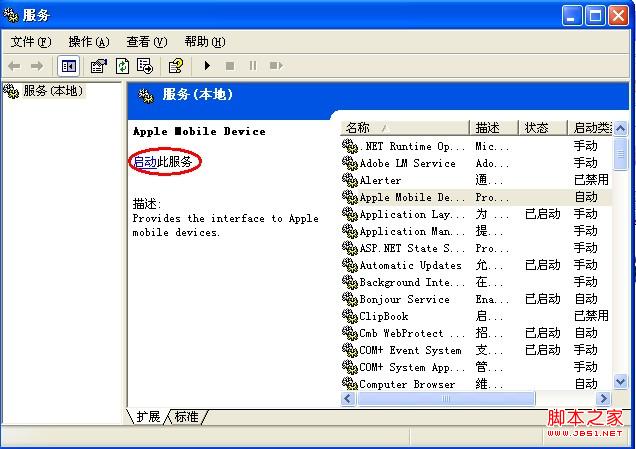The image size is (636, 449).
Task: Click the gear icon beside .NET Runtime Op...
Action: [350, 146]
